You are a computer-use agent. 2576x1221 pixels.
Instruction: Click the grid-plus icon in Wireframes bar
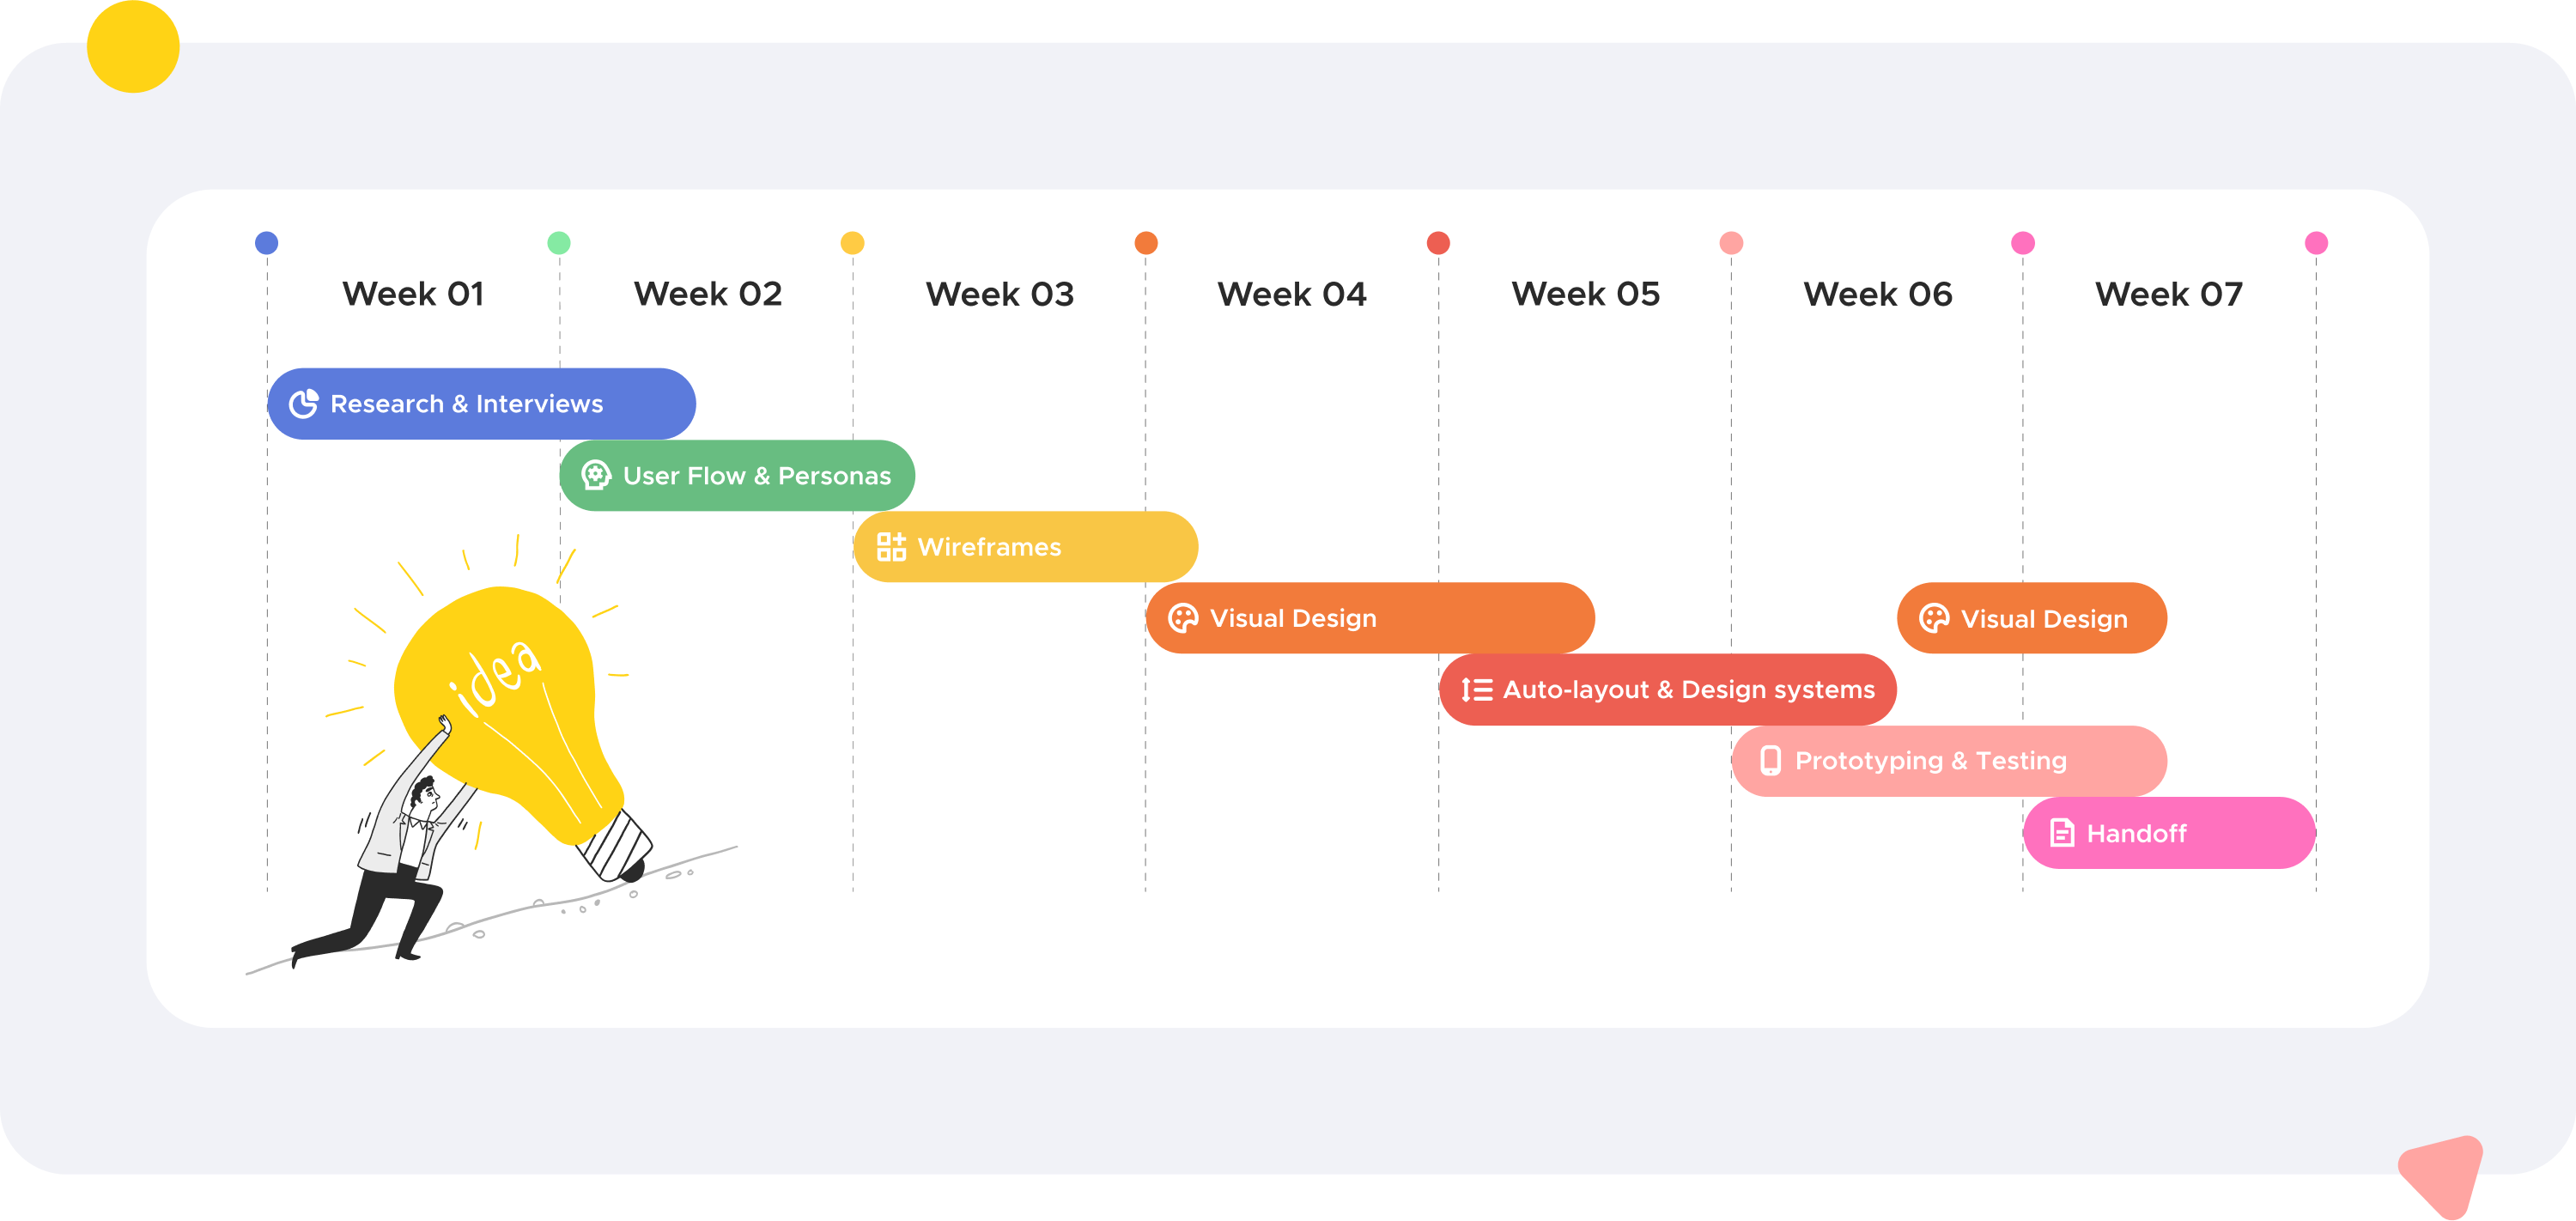coord(890,547)
